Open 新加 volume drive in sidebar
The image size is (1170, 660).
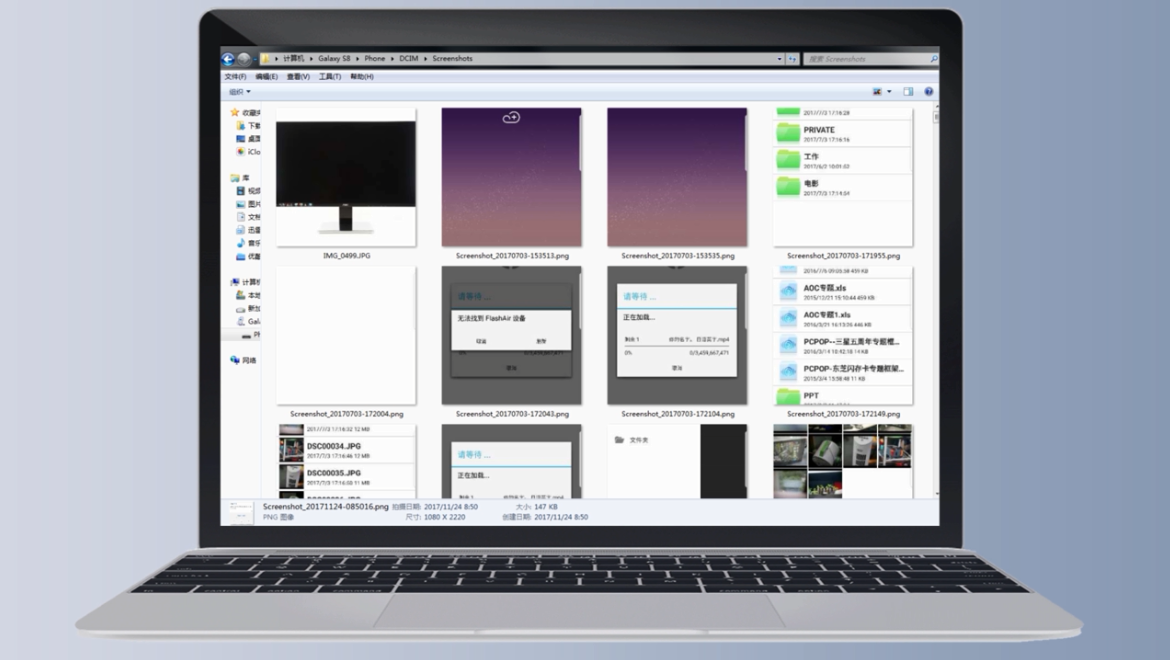[x=248, y=308]
